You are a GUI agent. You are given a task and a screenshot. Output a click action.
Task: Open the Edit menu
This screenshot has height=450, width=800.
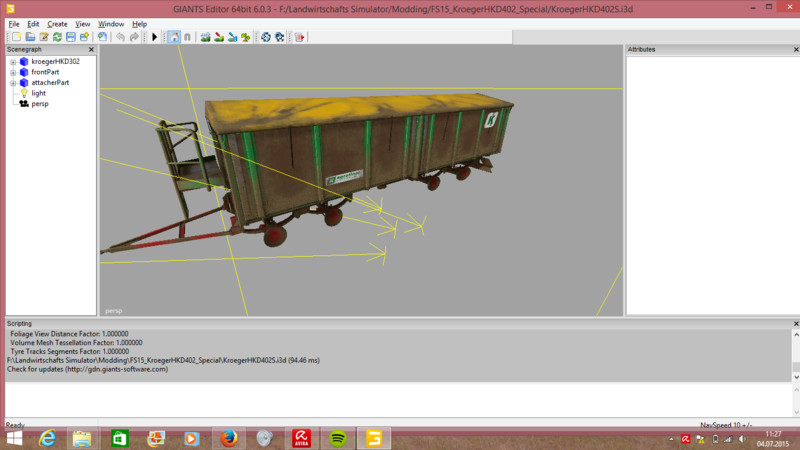(33, 24)
